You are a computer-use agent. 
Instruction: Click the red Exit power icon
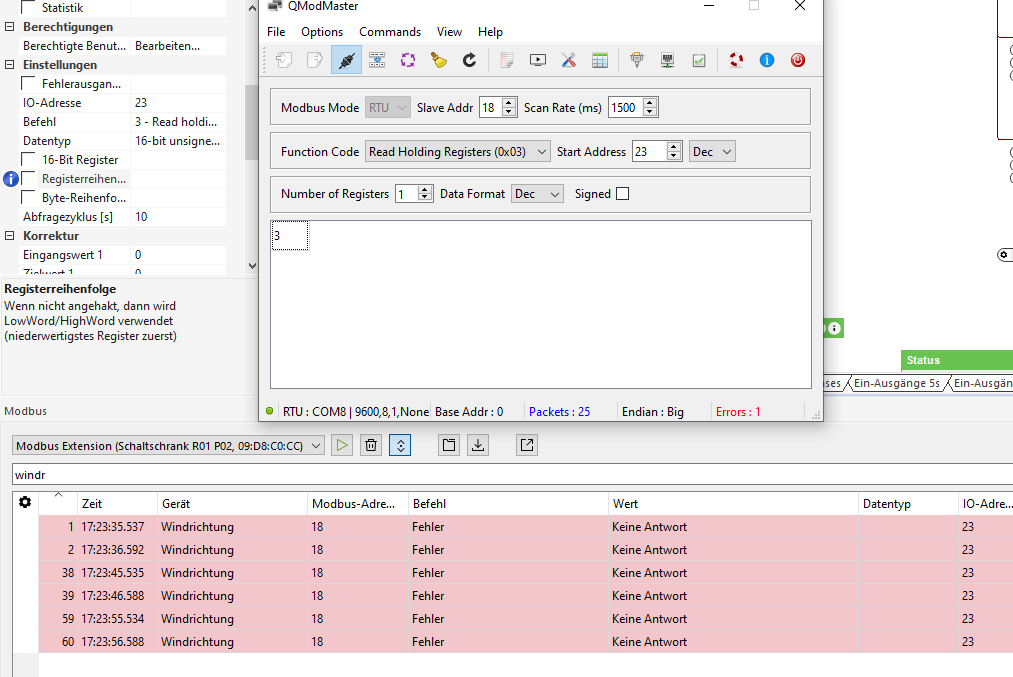798,60
